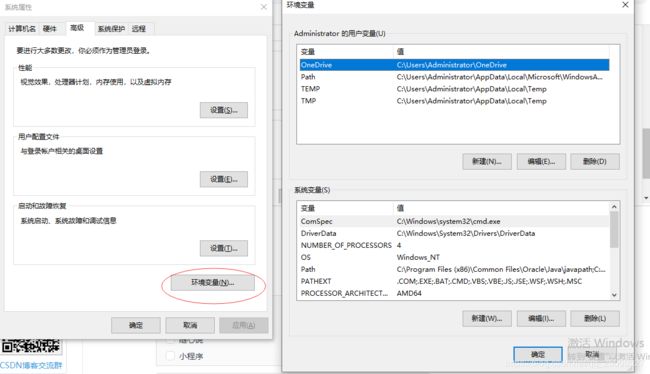650x374 pixels.
Task: Tick the 小程序 checkbox in background page
Action: click(x=170, y=356)
